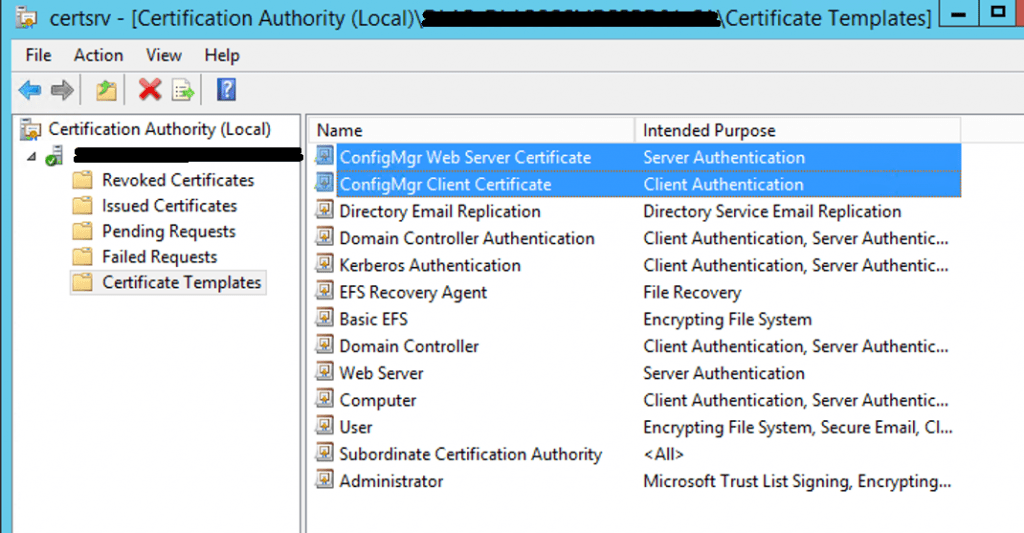Open the Help menu
The height and width of the screenshot is (533, 1024).
(x=222, y=56)
